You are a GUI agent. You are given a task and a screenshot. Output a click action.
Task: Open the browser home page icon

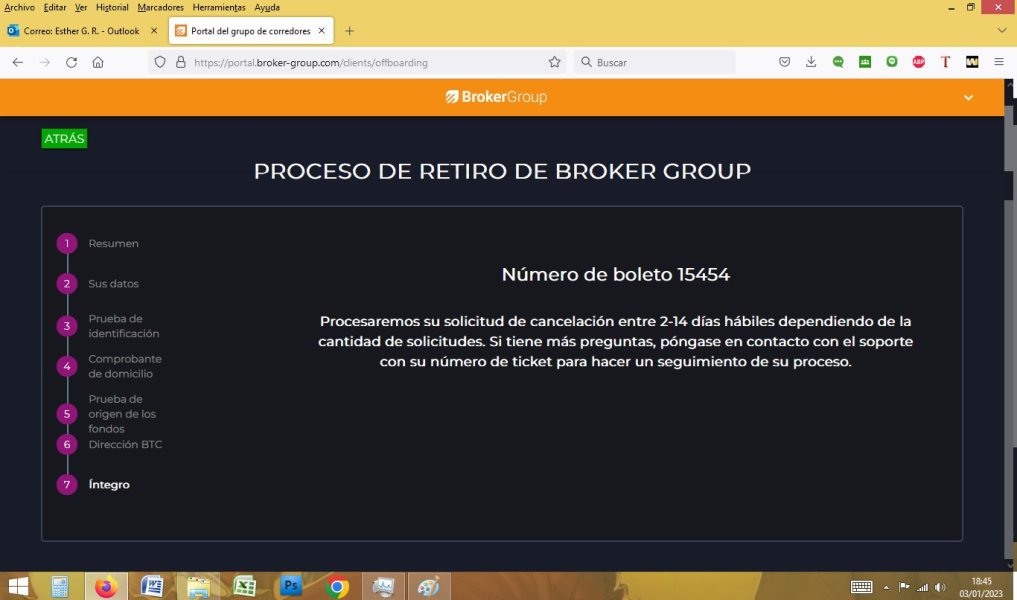pos(98,62)
